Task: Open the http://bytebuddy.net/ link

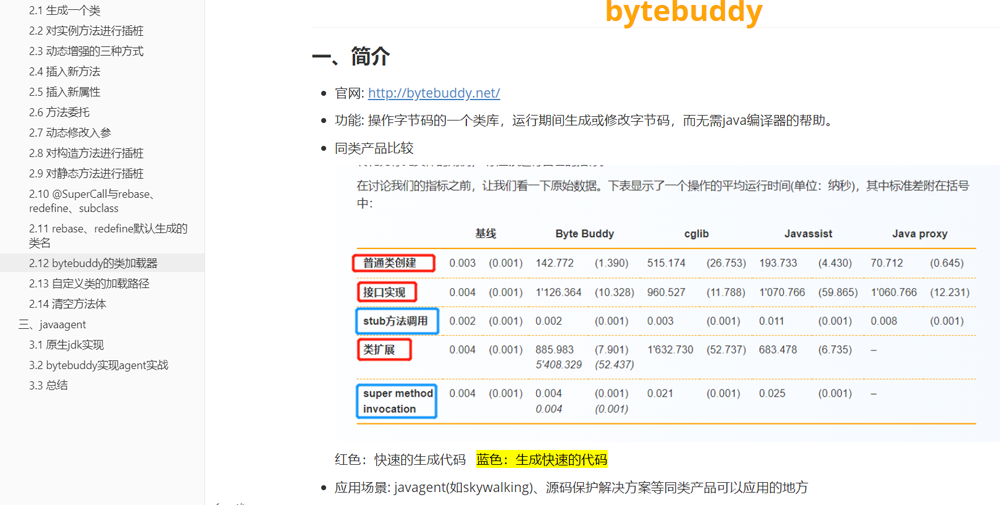Action: click(x=434, y=93)
